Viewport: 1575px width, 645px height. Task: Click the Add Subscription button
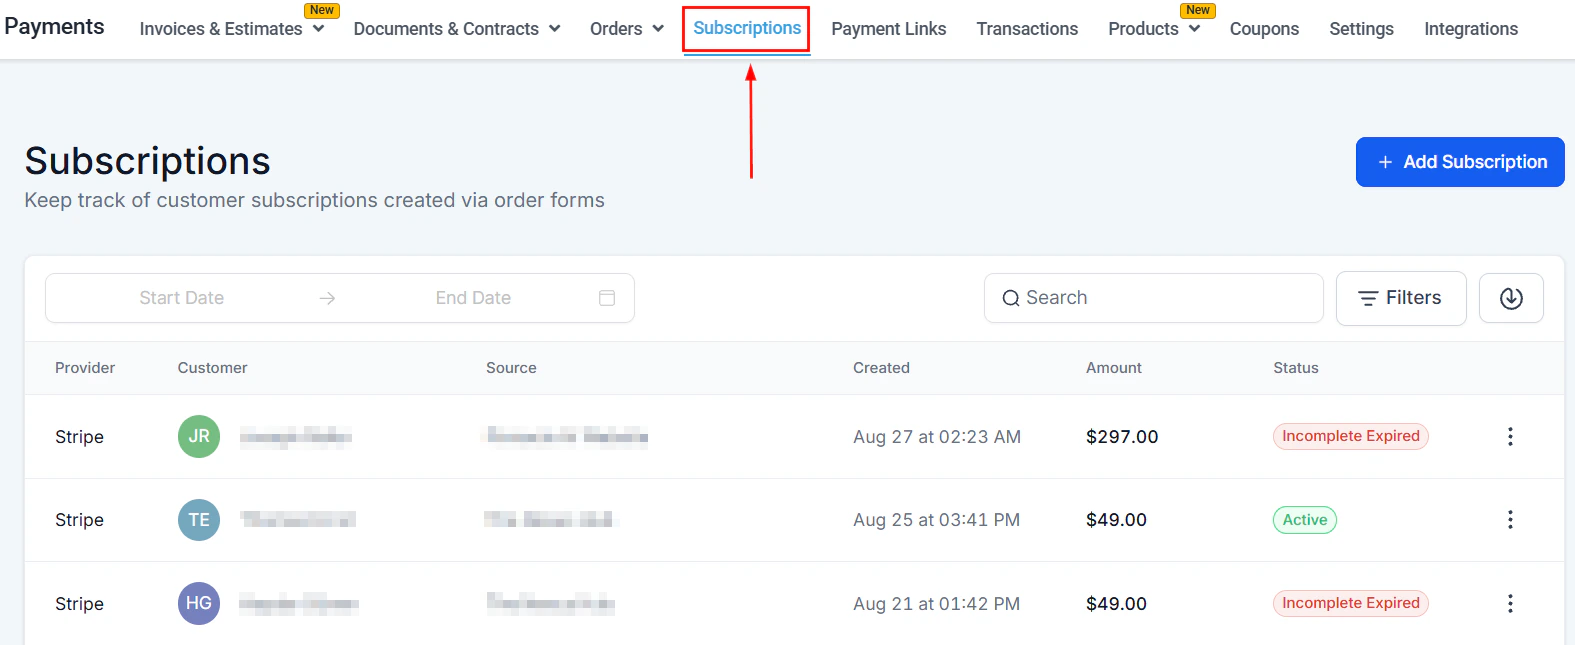pyautogui.click(x=1459, y=161)
